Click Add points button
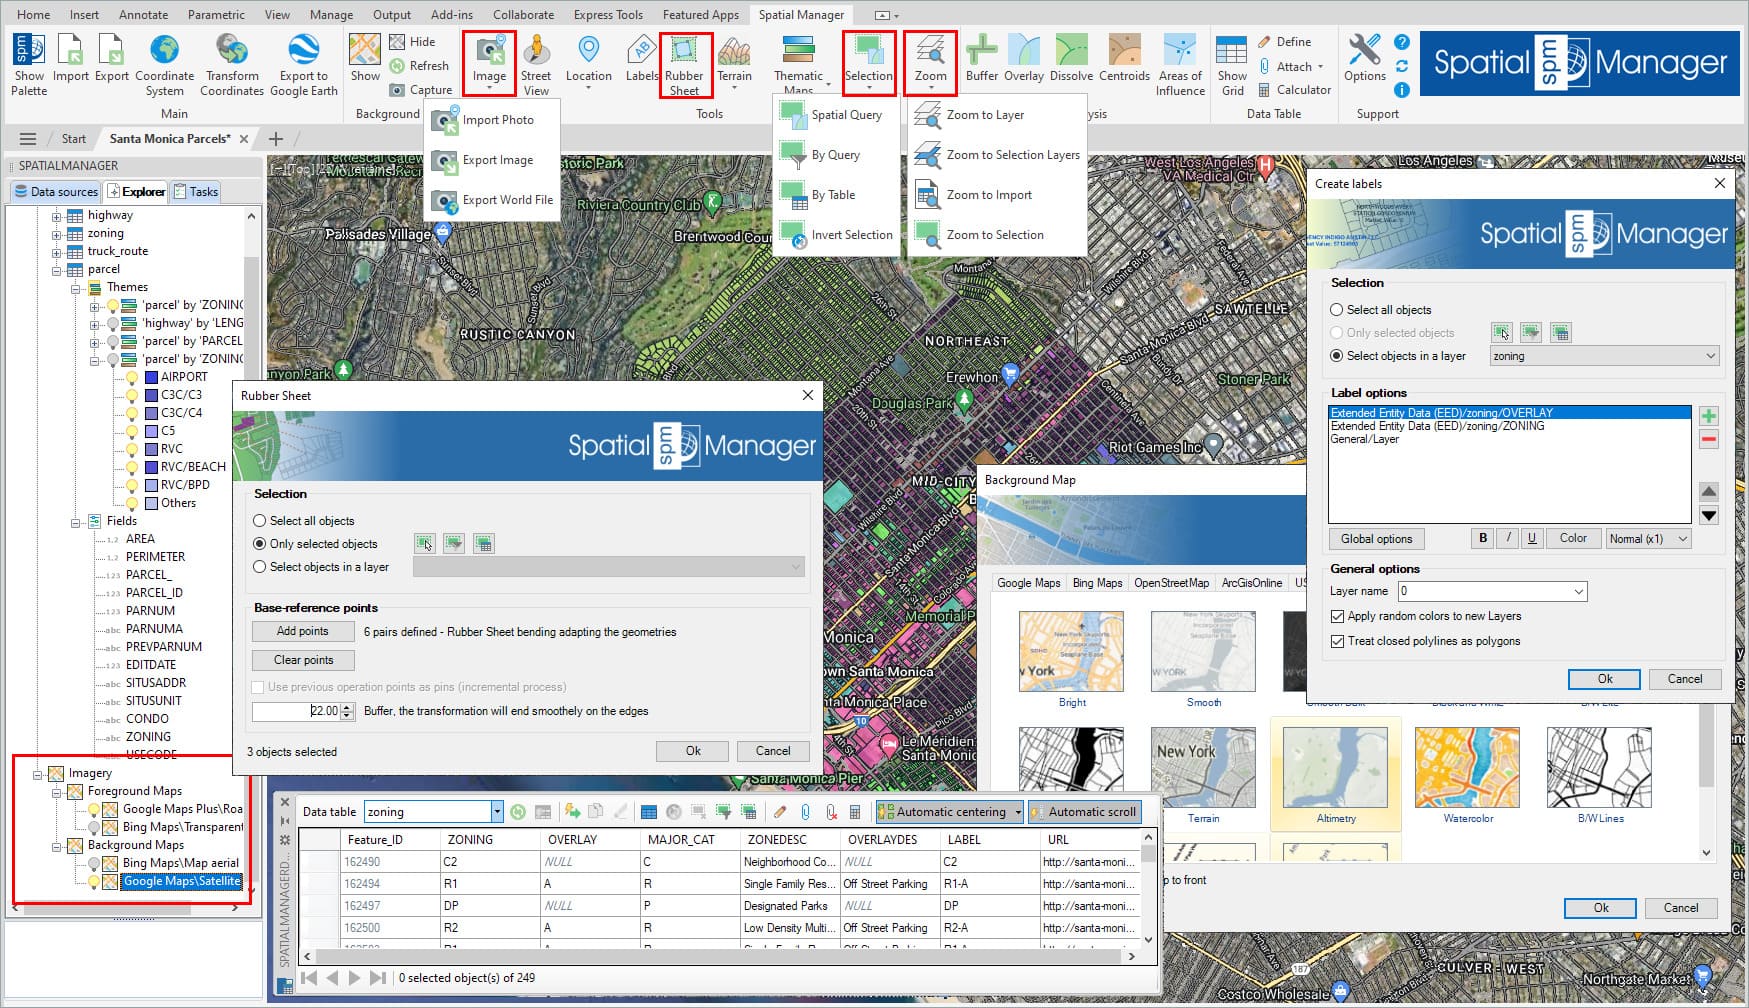The height and width of the screenshot is (1008, 1749). point(302,631)
